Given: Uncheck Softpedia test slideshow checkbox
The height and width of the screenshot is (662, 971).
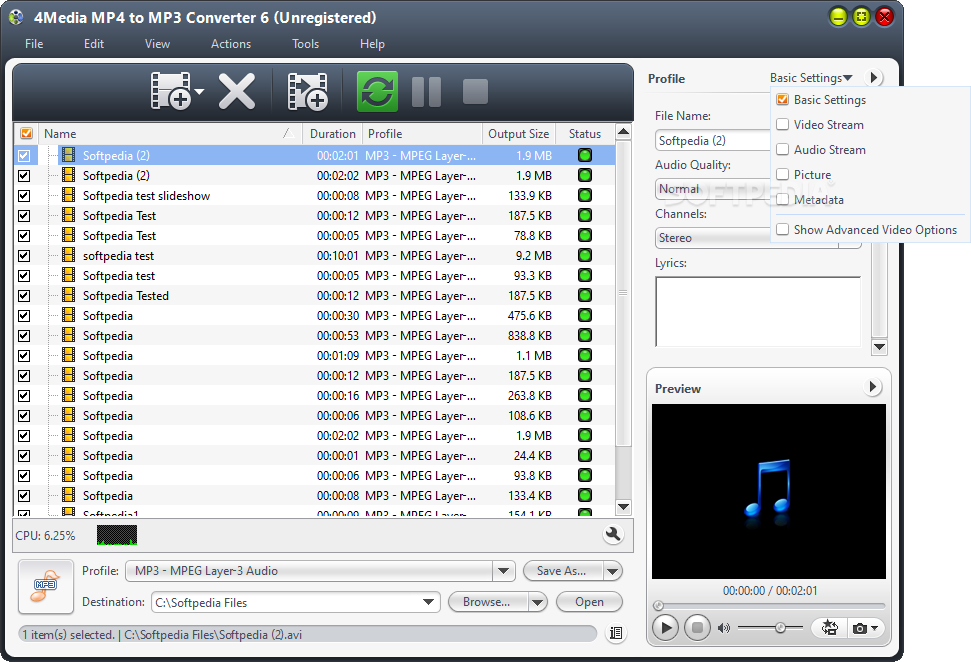Looking at the screenshot, I should [x=24, y=196].
